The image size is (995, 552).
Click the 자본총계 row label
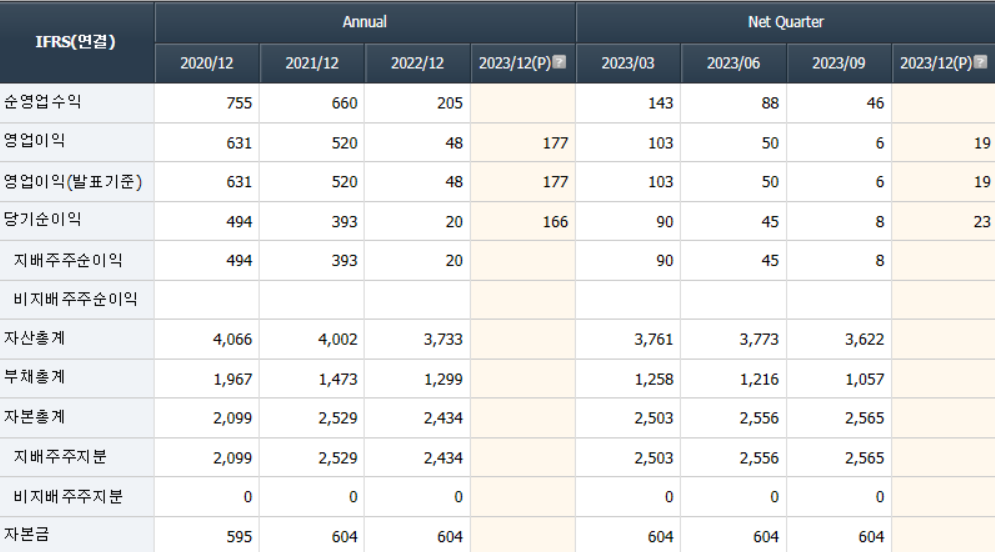[35, 417]
